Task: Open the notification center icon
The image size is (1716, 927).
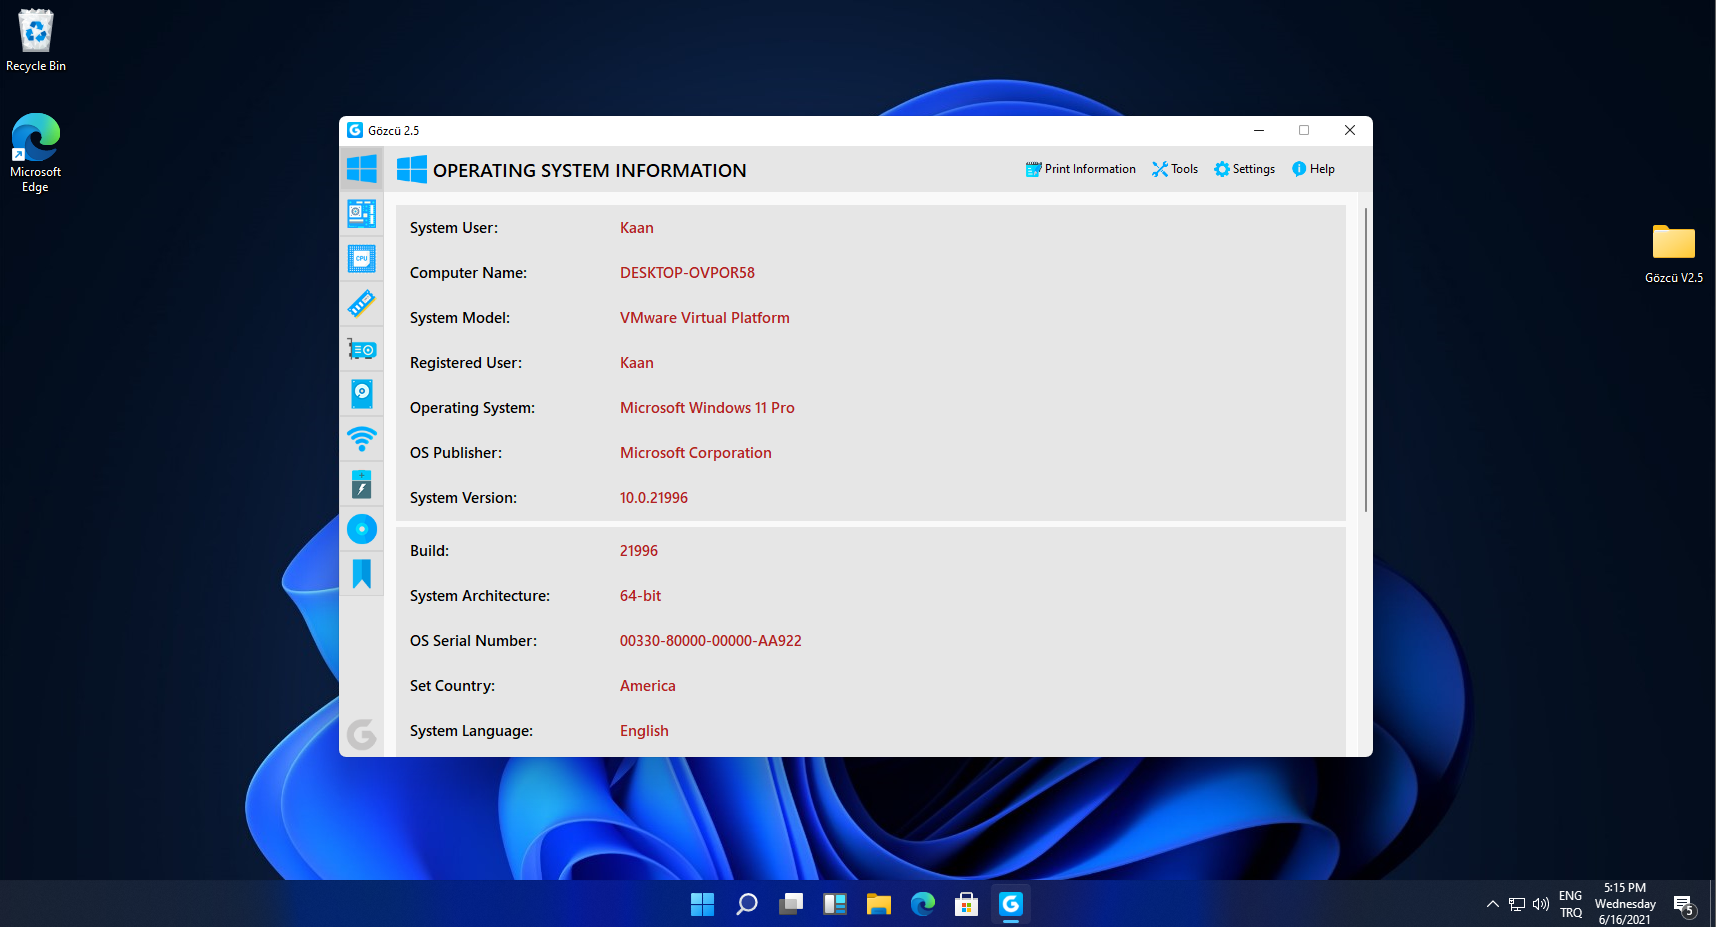Action: pos(1685,906)
